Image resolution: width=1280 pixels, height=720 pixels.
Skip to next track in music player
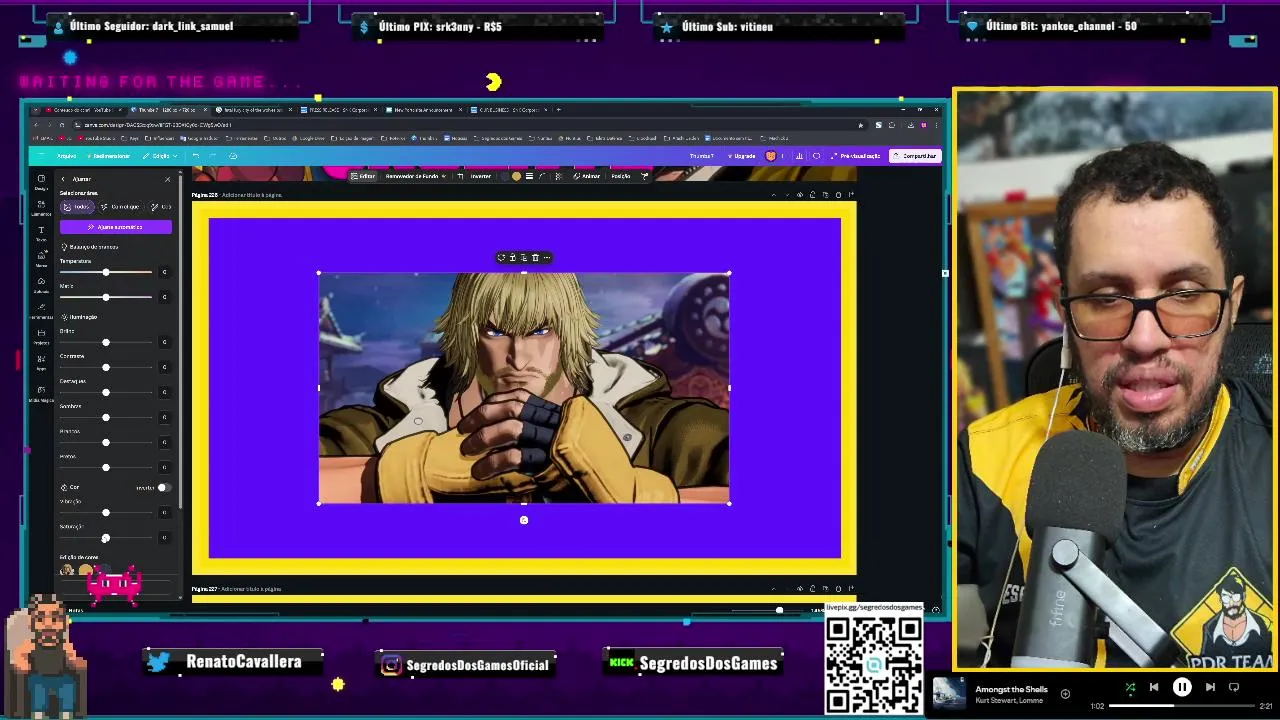1210,687
